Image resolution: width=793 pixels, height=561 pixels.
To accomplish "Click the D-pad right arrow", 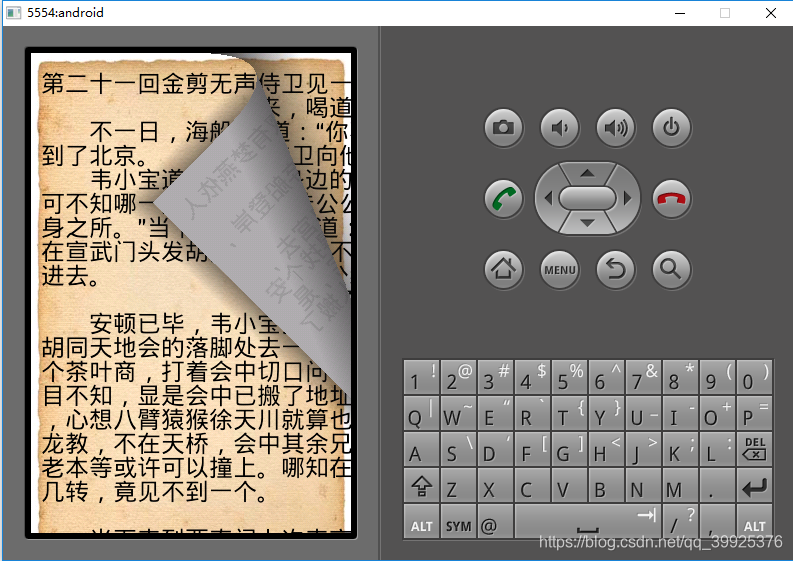I will [628, 198].
